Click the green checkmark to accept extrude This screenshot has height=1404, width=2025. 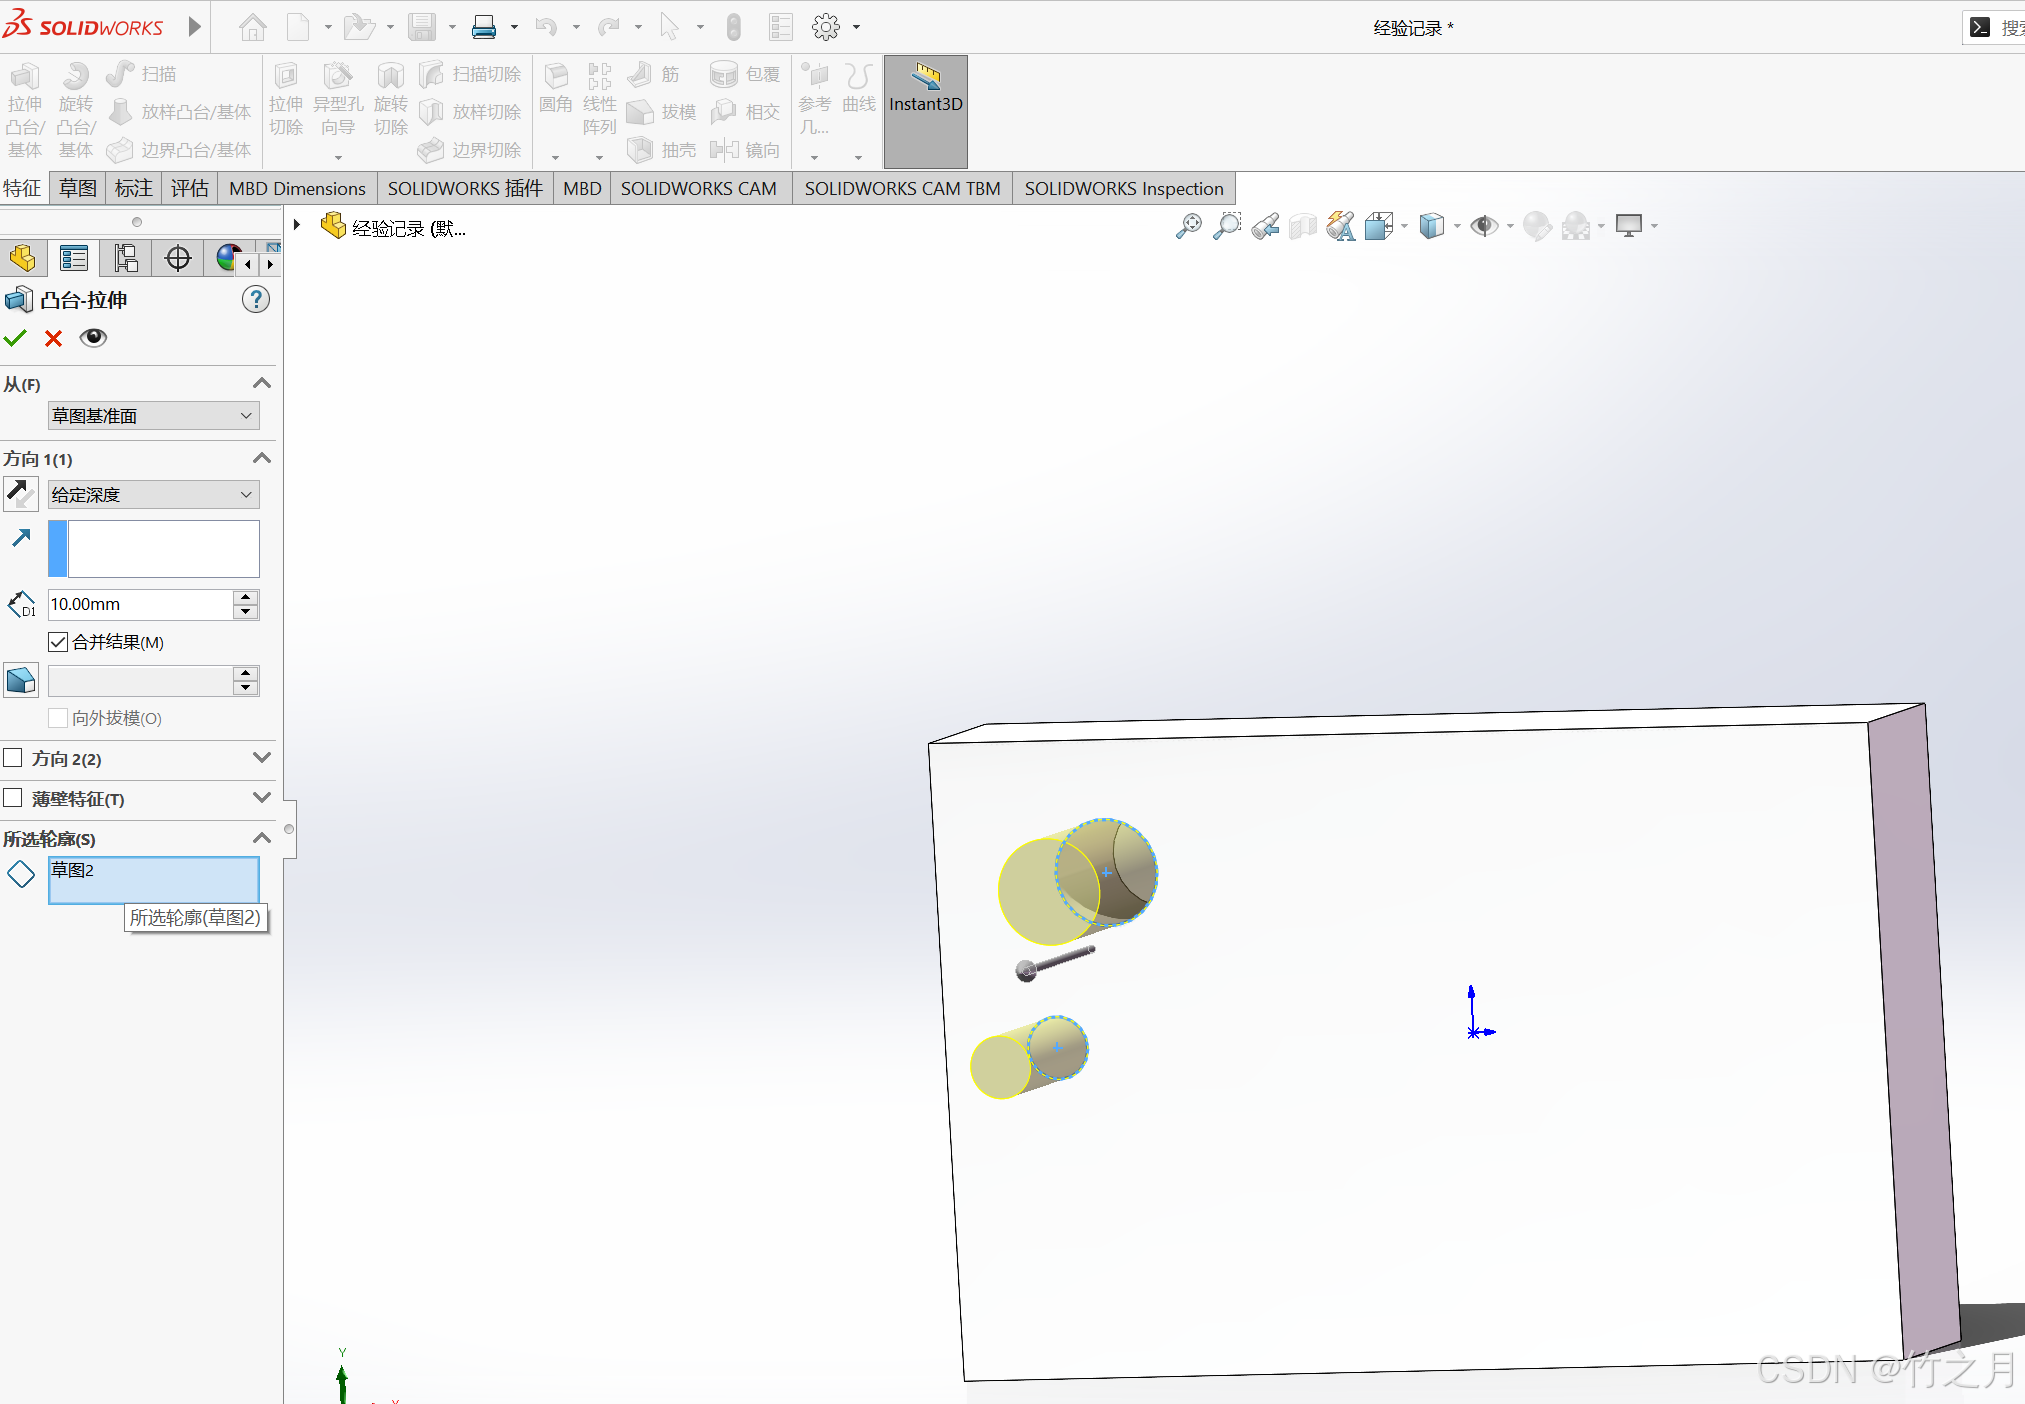tap(15, 338)
